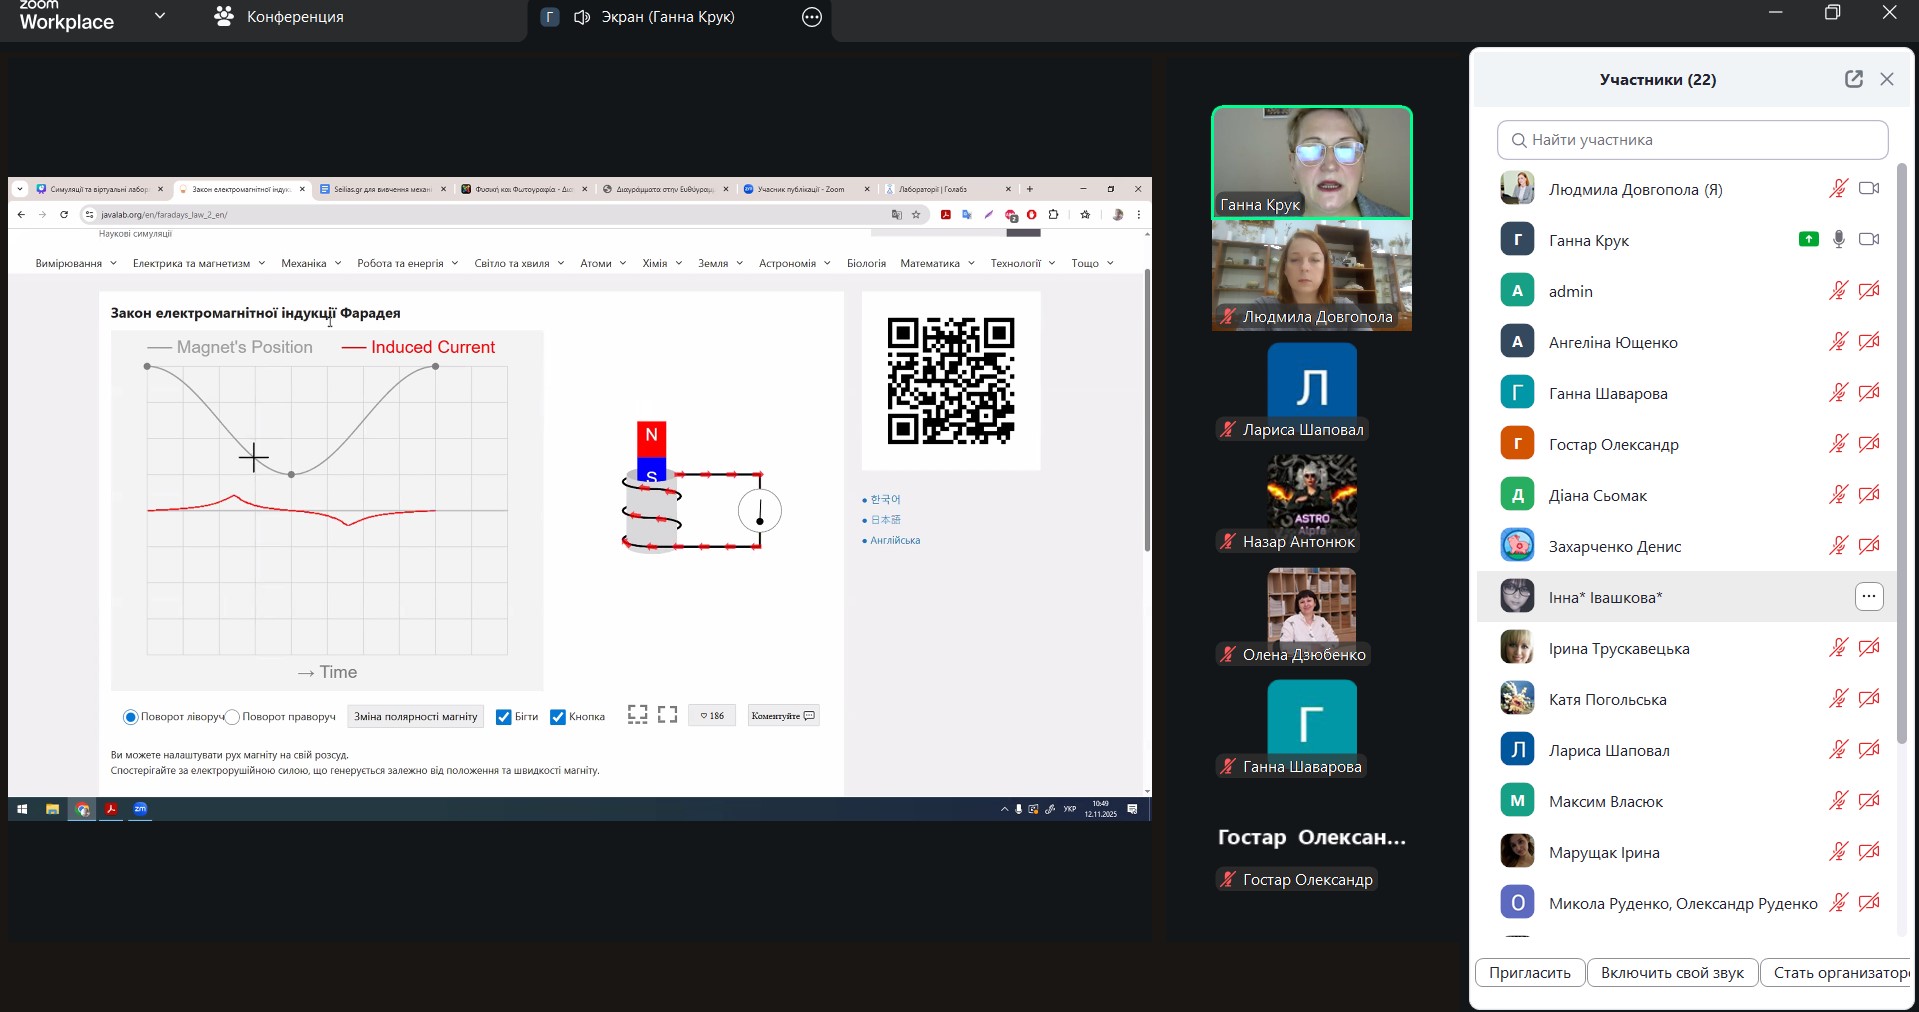Select the Поворот праворуч radio button
Screen dimensions: 1919x1012
232,717
